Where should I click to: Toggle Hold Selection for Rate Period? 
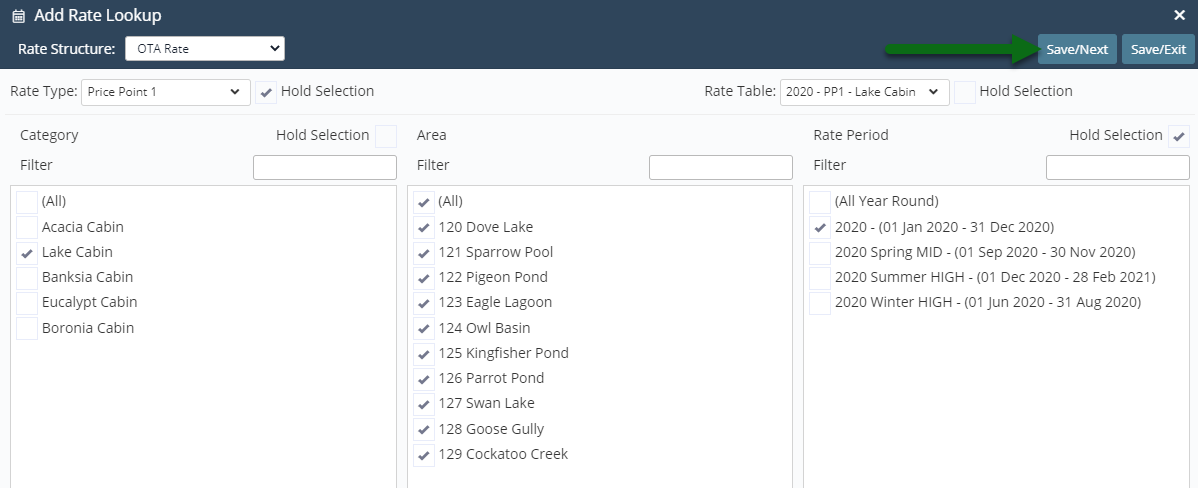point(1179,136)
